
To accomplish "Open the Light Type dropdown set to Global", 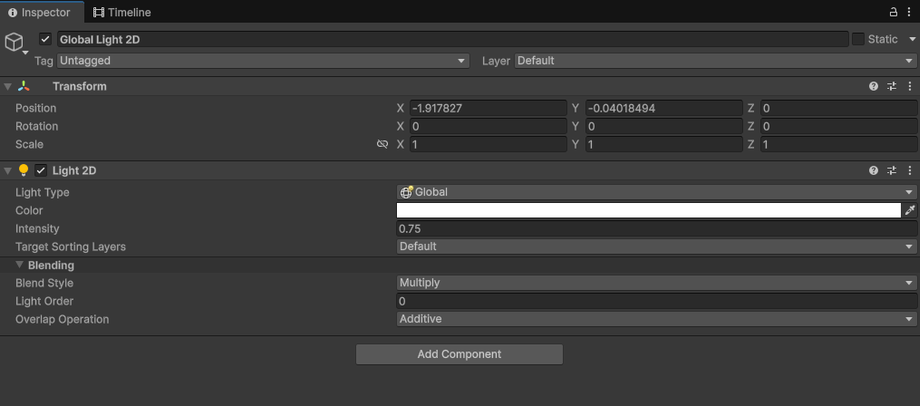I will click(x=657, y=192).
